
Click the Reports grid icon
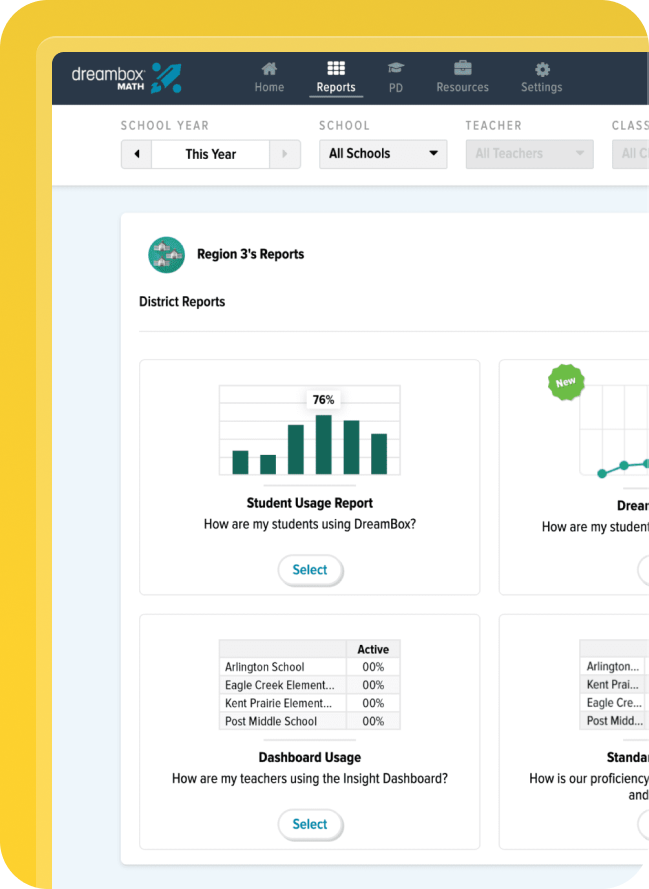[x=336, y=69]
